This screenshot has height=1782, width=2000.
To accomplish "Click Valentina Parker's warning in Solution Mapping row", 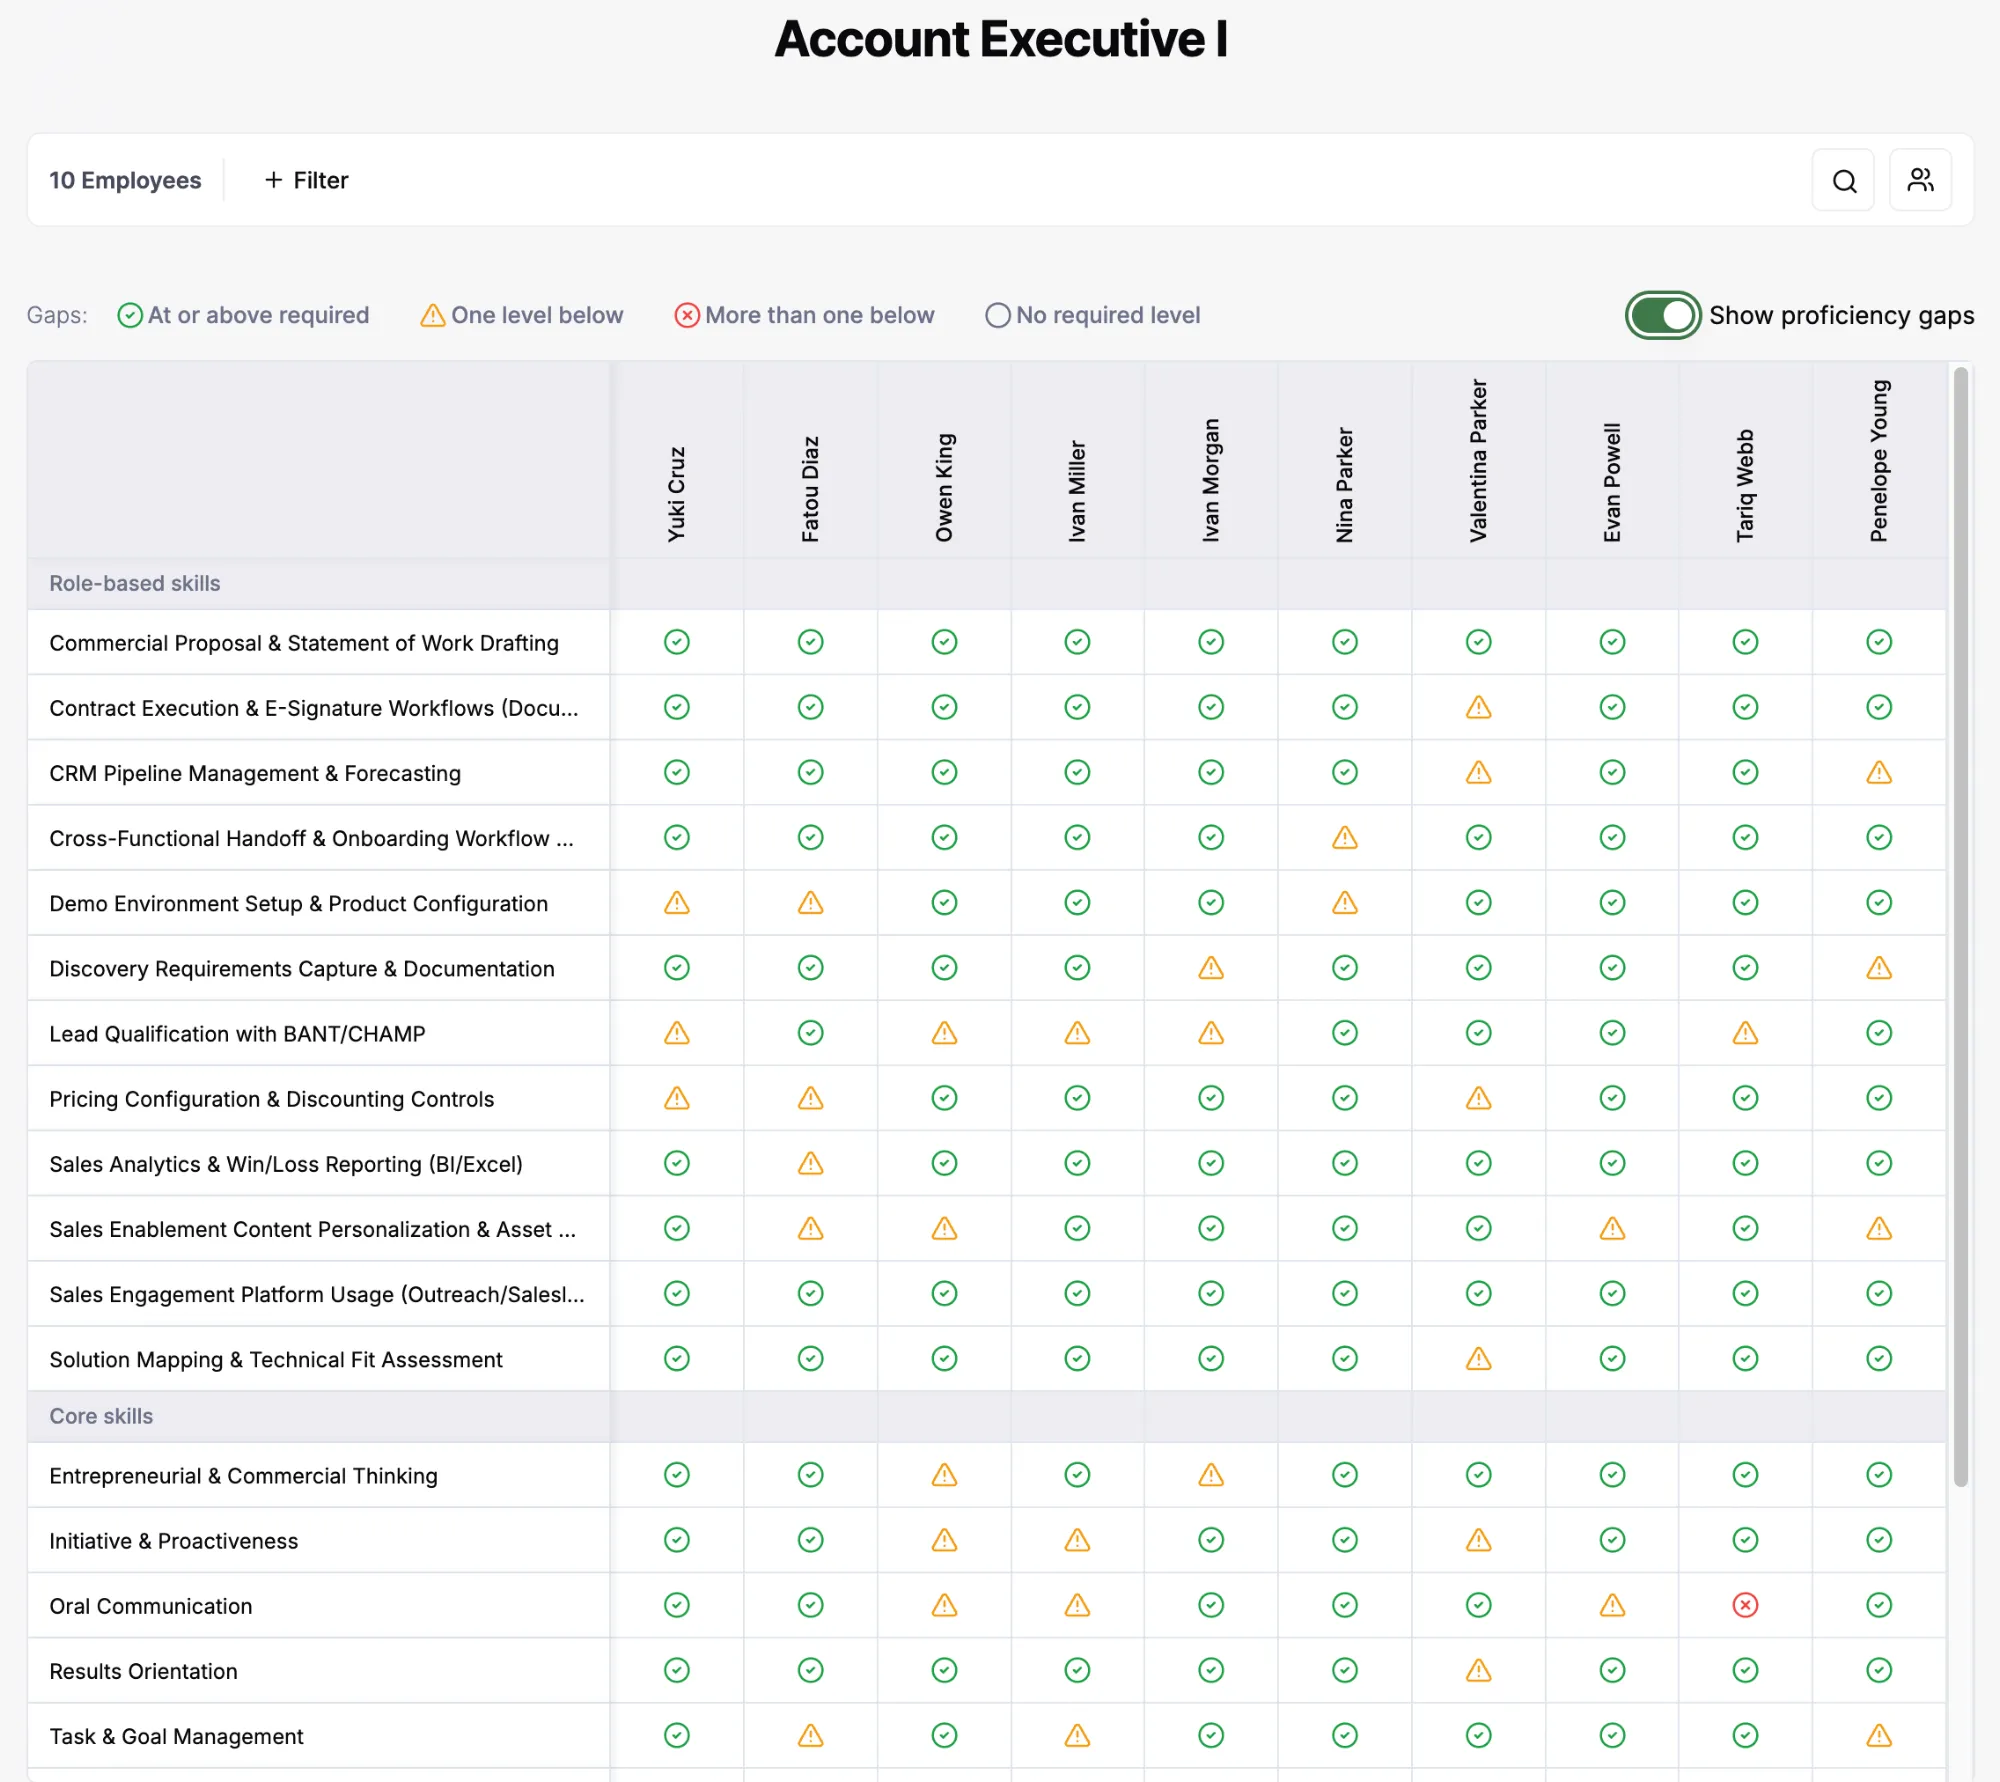I will click(x=1478, y=1359).
